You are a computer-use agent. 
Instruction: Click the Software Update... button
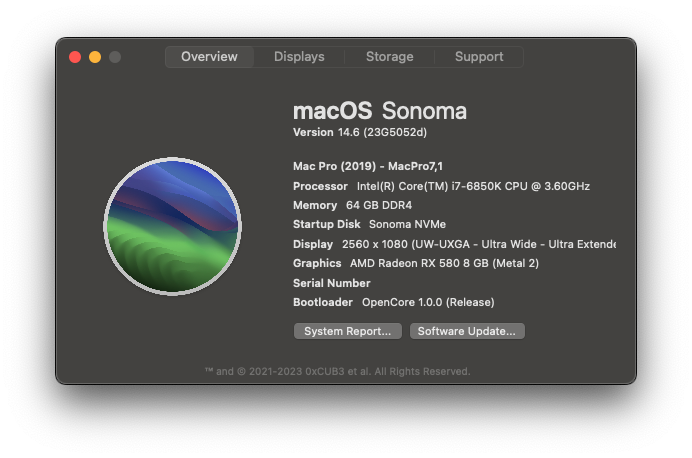[467, 331]
